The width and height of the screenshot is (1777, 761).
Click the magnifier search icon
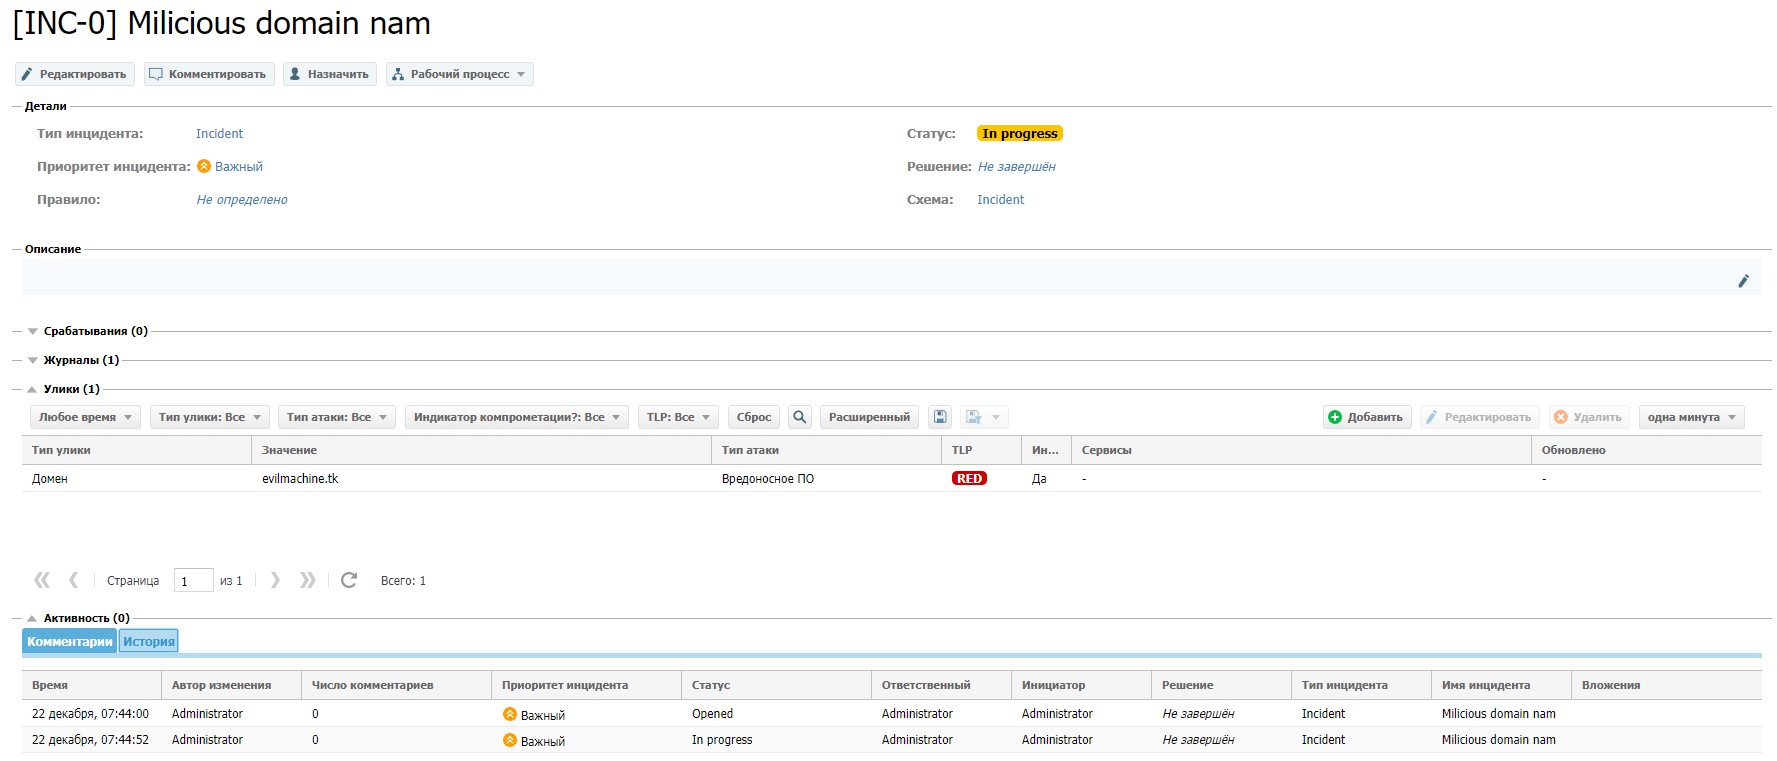800,417
